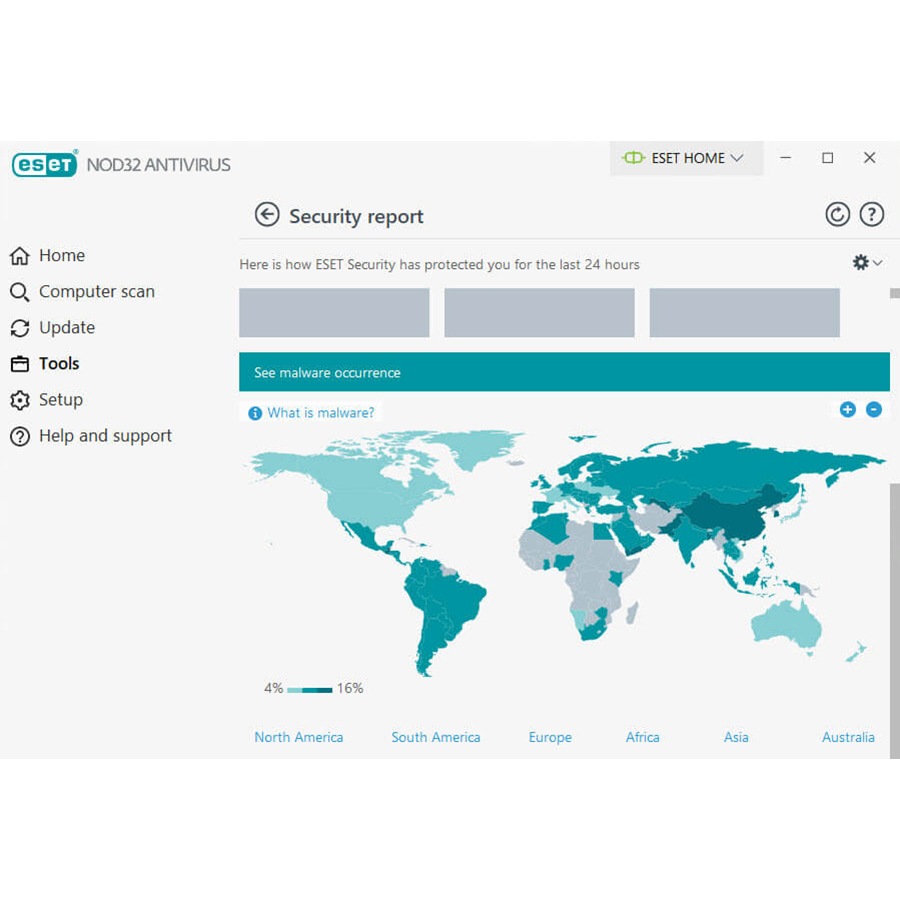Click the See malware occurrence banner
This screenshot has height=900, width=900.
564,372
